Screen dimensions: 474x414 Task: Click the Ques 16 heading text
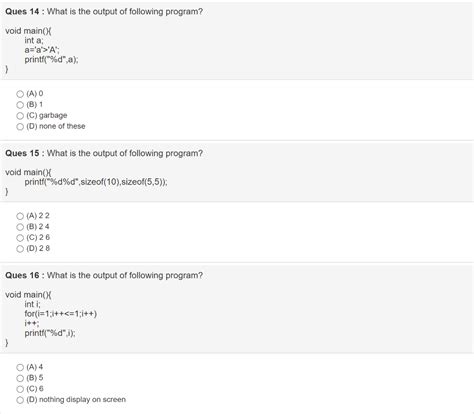(x=104, y=275)
